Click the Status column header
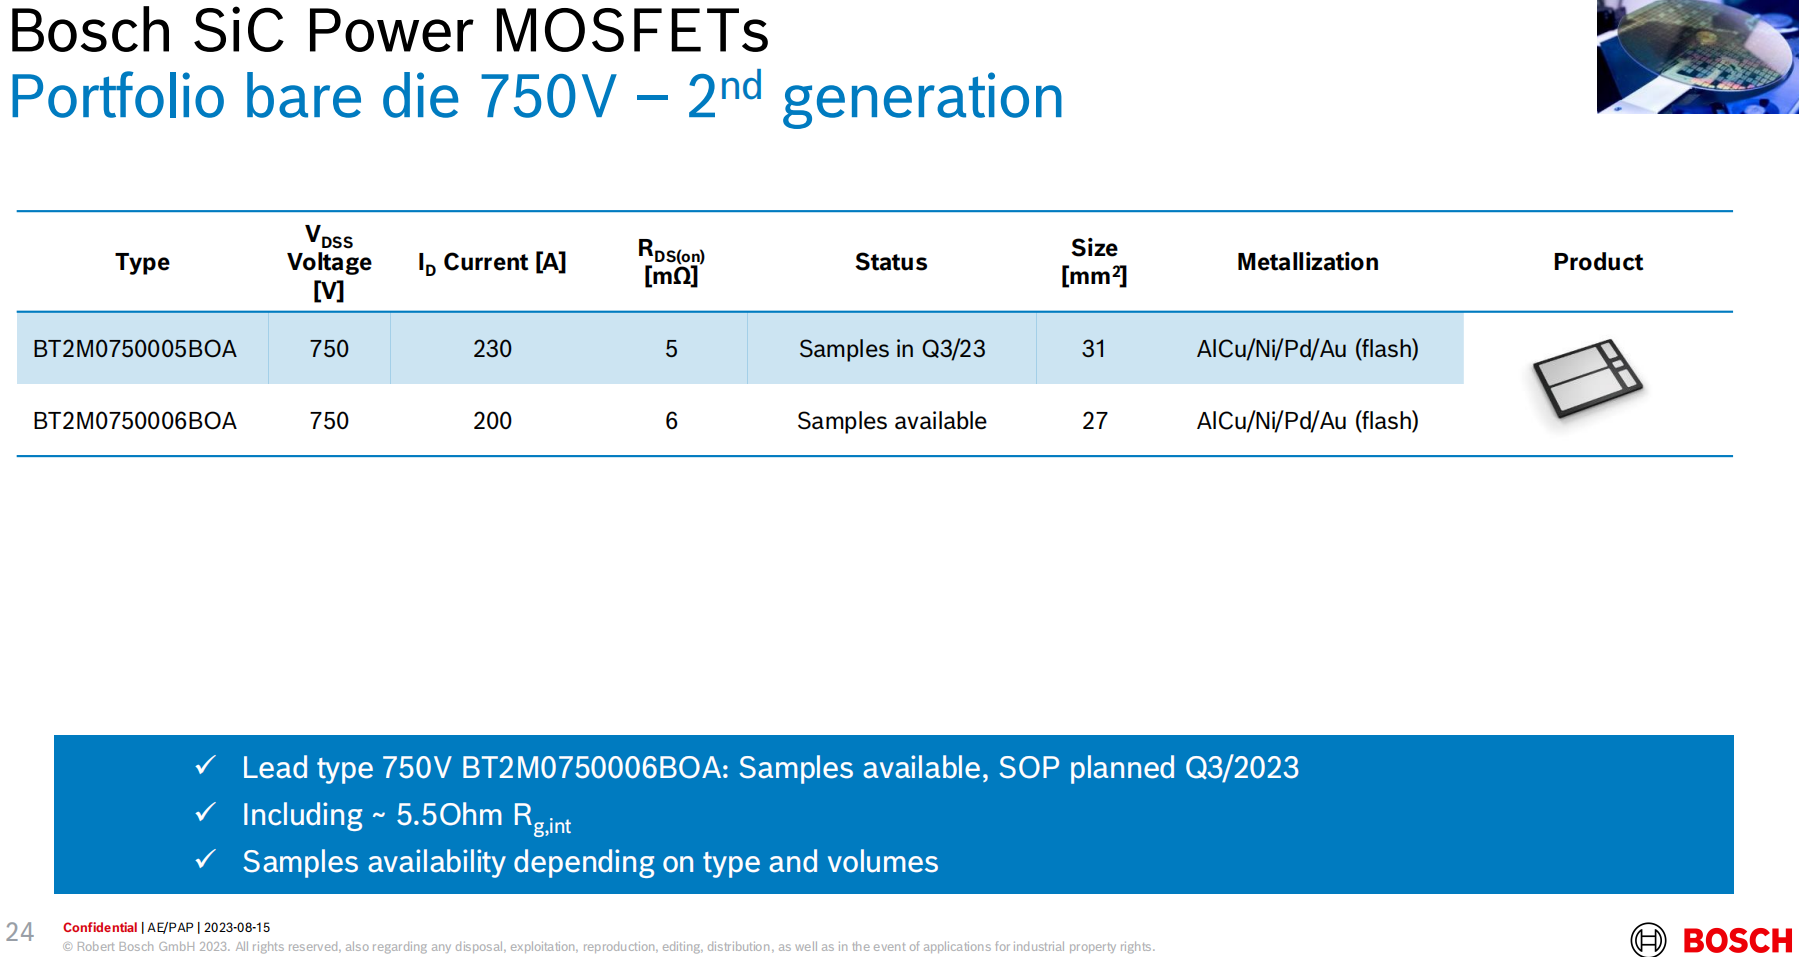 890,262
